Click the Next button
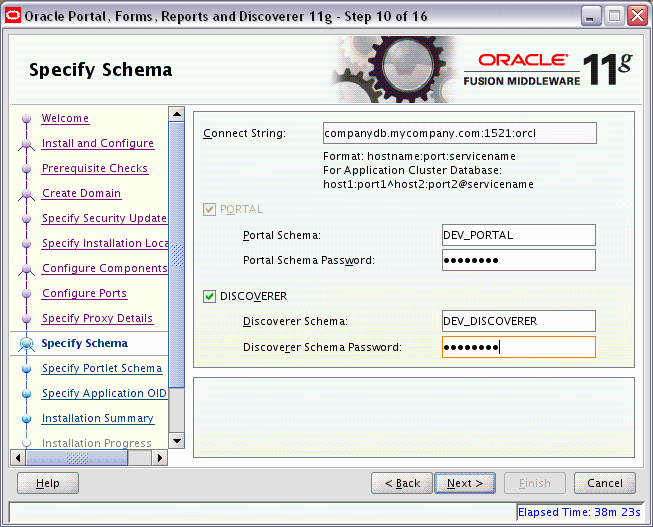 point(465,483)
